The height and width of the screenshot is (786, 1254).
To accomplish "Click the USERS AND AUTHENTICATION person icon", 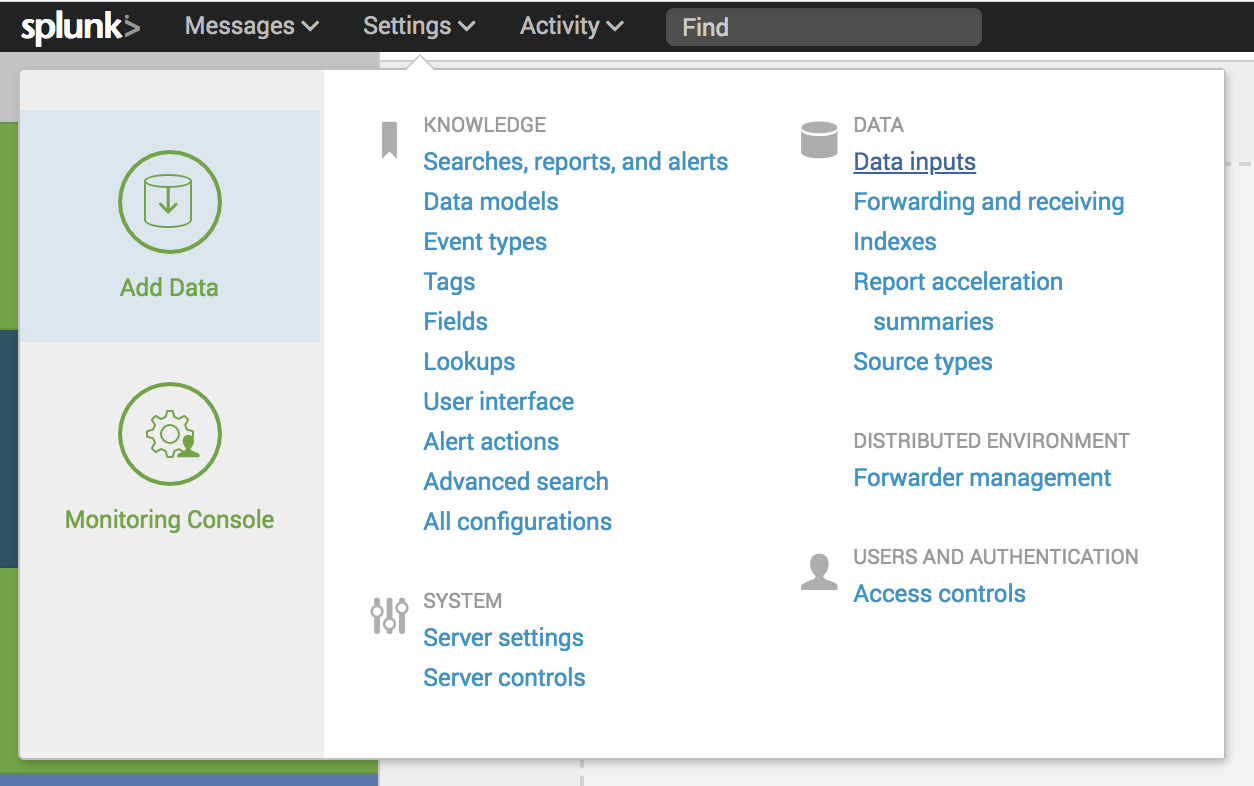I will click(x=818, y=571).
